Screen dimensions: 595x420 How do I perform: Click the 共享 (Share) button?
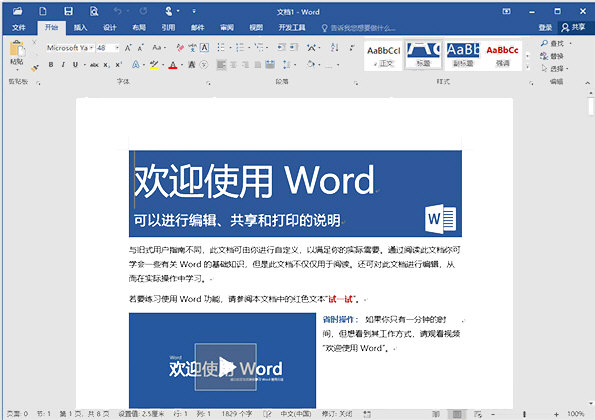(574, 27)
